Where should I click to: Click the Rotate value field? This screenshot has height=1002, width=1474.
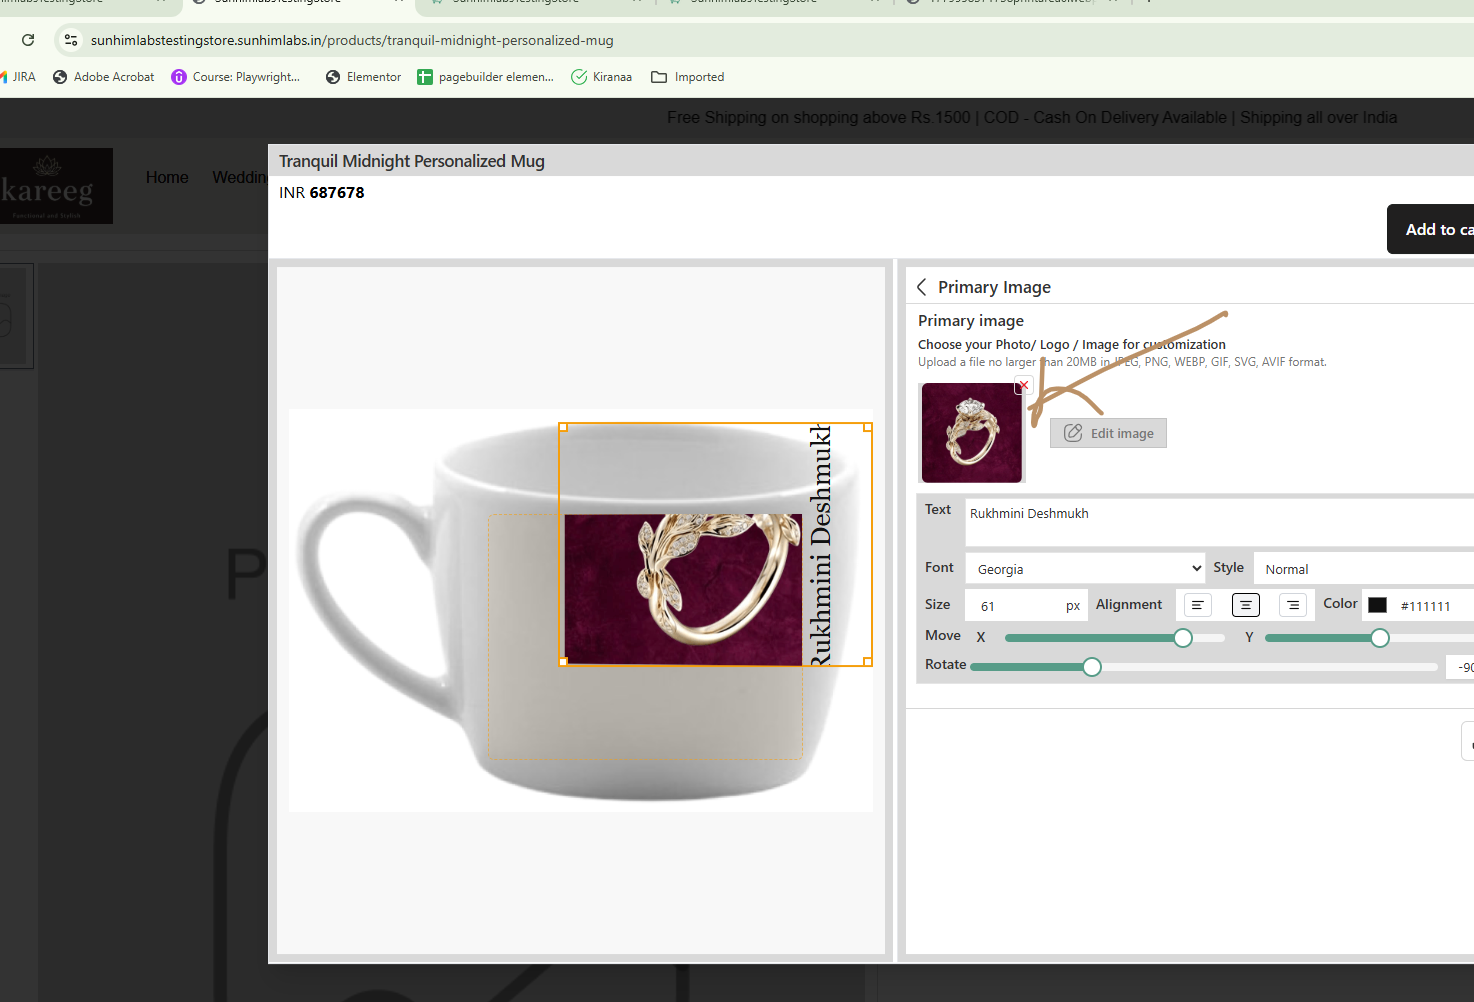1460,667
